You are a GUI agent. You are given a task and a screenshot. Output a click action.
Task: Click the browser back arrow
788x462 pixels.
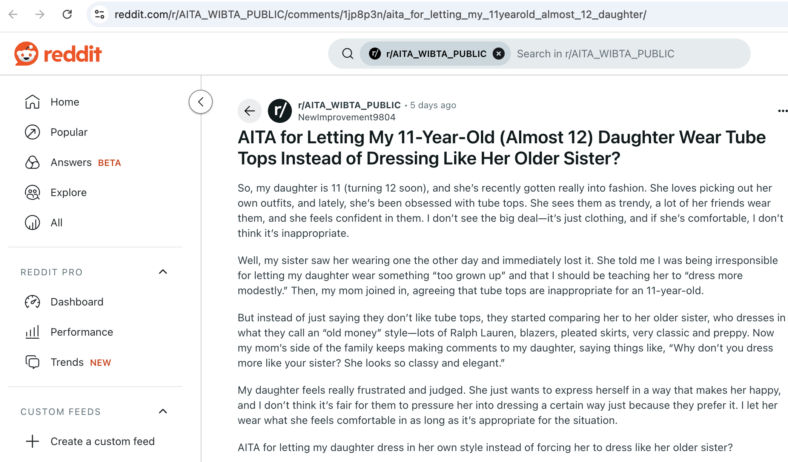(x=13, y=14)
